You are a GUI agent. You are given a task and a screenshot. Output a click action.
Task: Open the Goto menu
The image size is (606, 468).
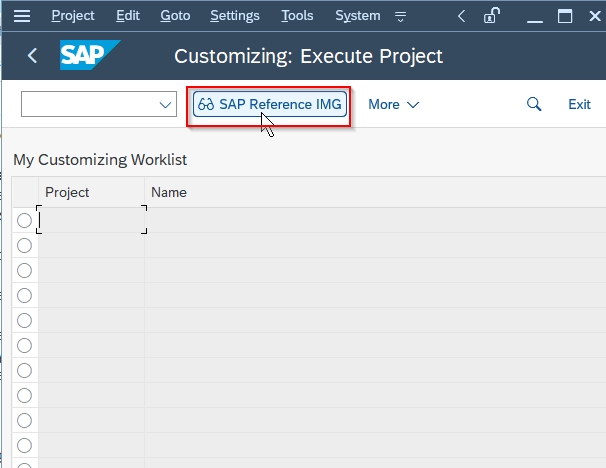pyautogui.click(x=175, y=16)
